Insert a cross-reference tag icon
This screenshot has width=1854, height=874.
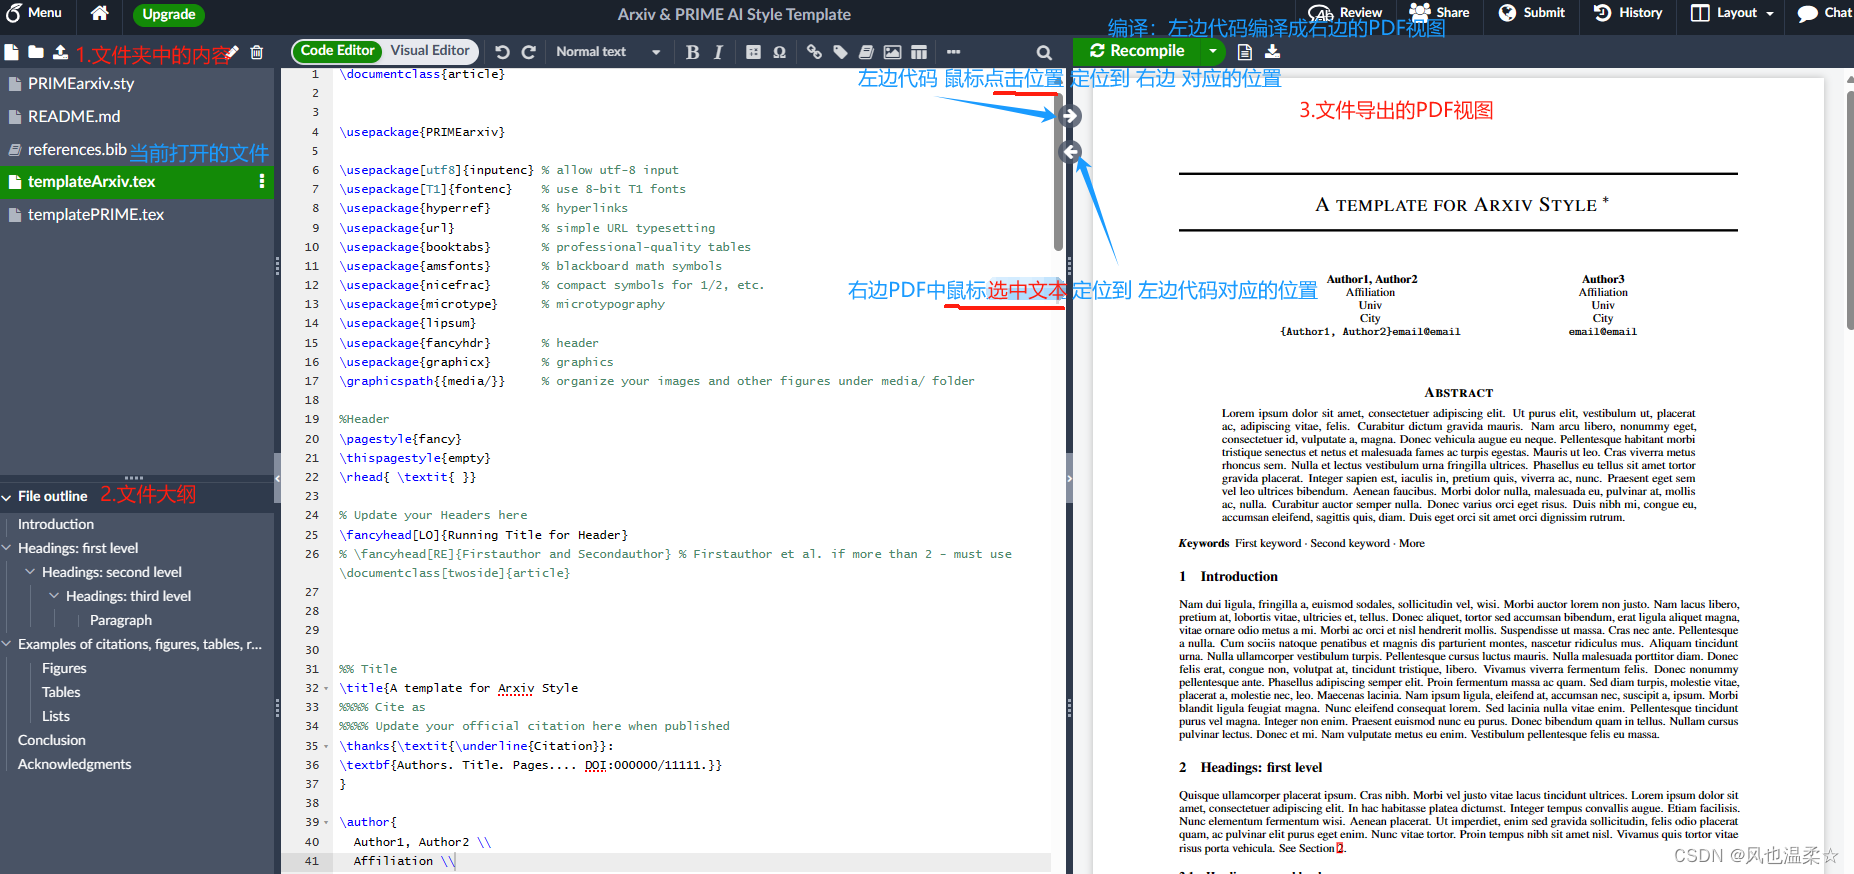click(x=840, y=52)
